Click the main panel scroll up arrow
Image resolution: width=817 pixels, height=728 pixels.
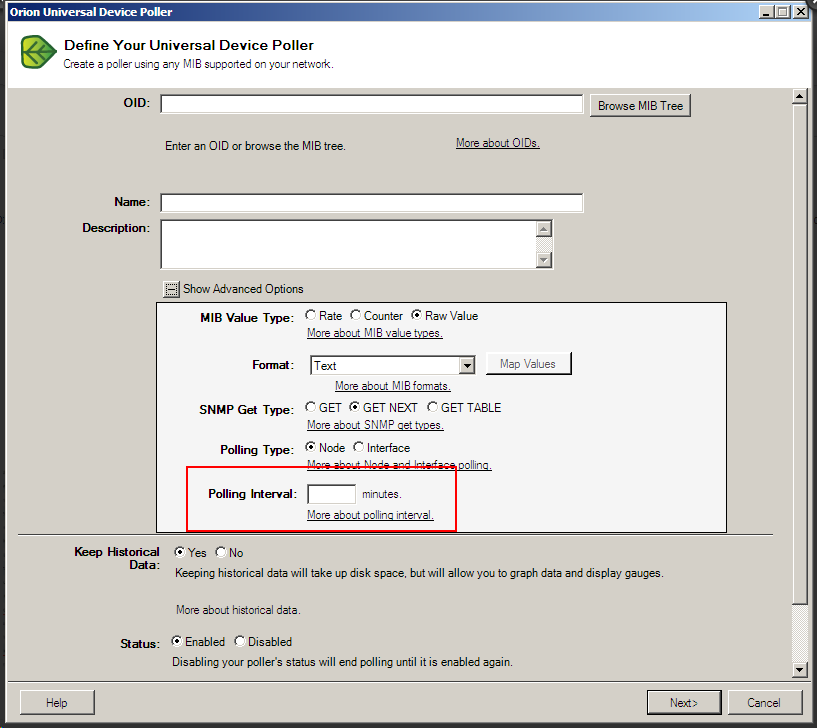point(799,96)
